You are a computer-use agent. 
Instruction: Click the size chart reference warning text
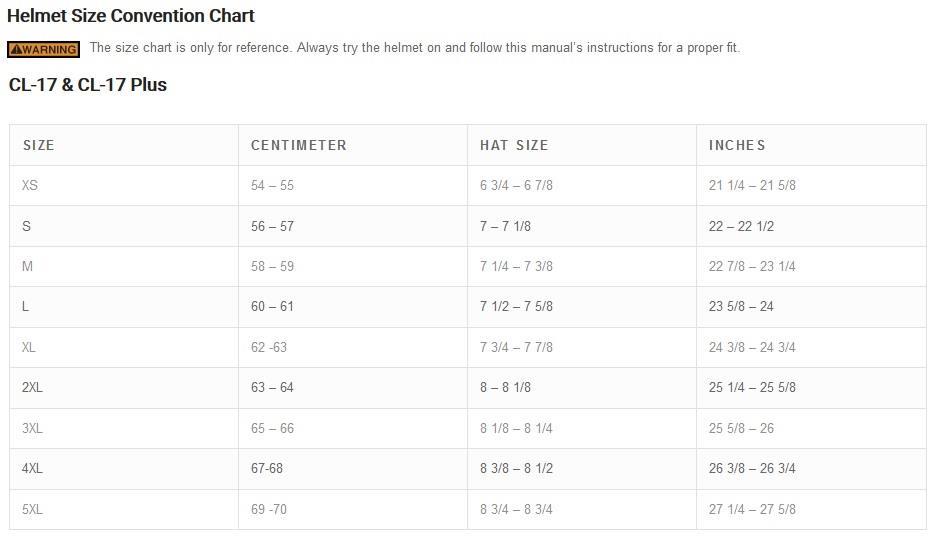(414, 48)
